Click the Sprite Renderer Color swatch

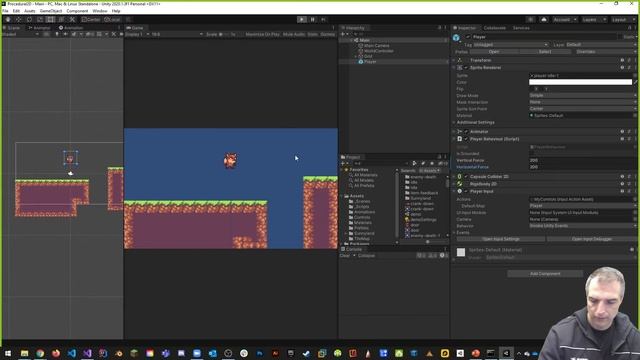coord(580,82)
